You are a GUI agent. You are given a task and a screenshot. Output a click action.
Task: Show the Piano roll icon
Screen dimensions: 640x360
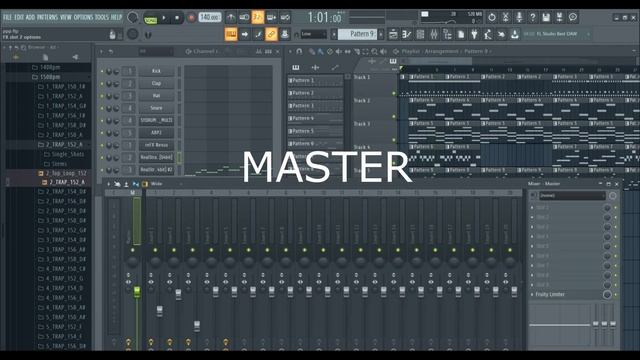pyautogui.click(x=407, y=35)
